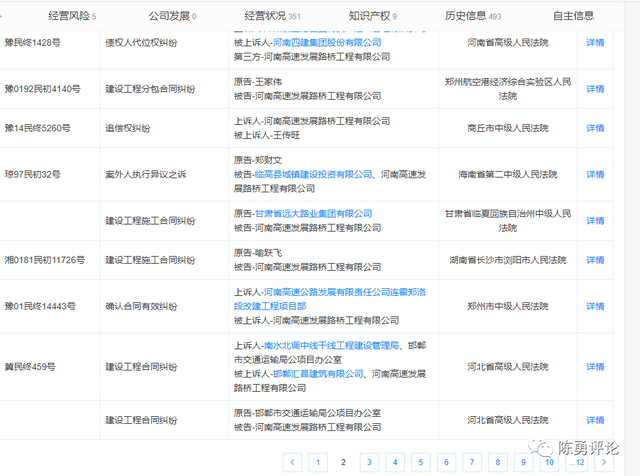The image size is (640, 476).
Task: Select 河南省高级人民法院 court cell
Action: 508,42
